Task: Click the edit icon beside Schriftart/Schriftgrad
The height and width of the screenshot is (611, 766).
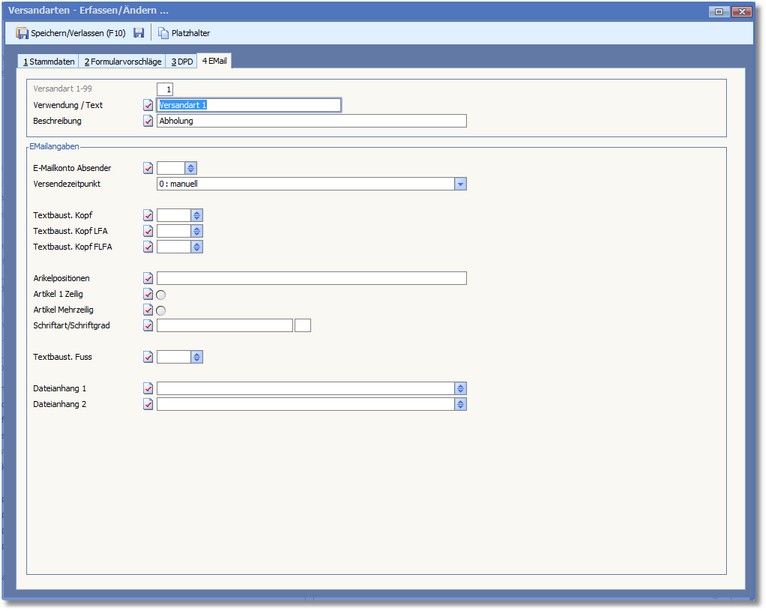Action: tap(149, 325)
